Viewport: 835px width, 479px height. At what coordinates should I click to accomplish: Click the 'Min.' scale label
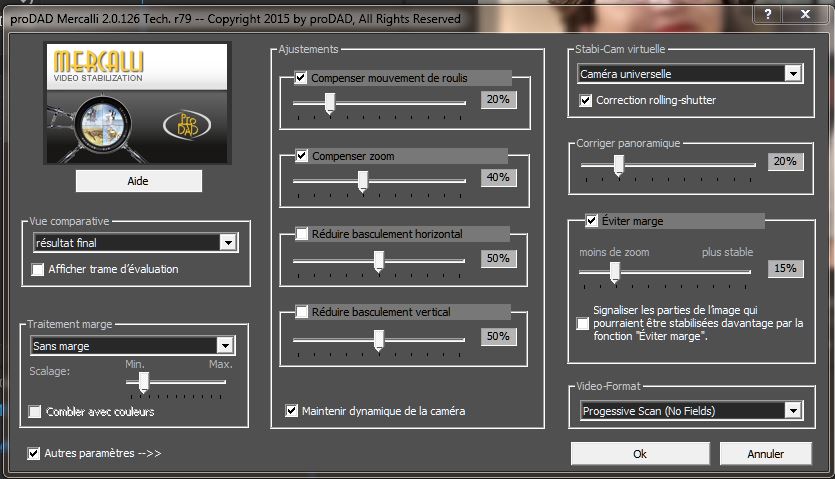point(134,364)
